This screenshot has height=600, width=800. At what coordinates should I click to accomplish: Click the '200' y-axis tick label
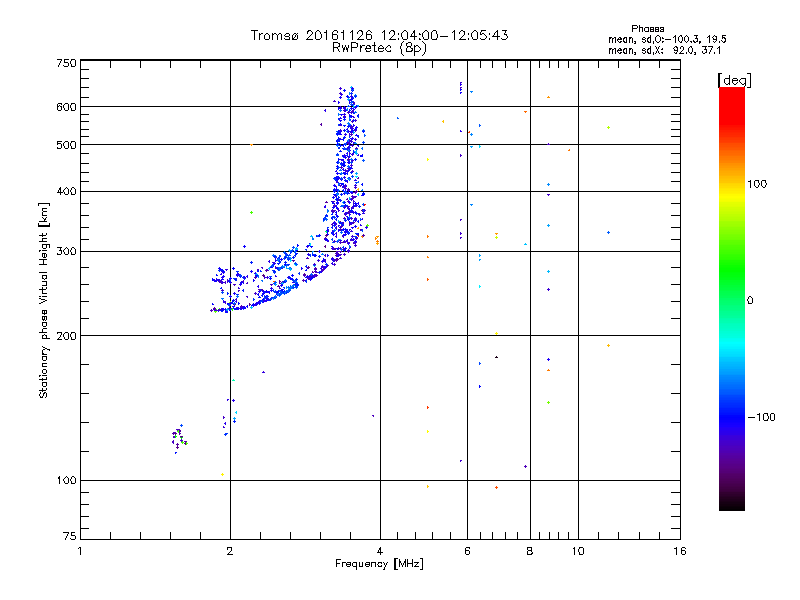(x=66, y=336)
